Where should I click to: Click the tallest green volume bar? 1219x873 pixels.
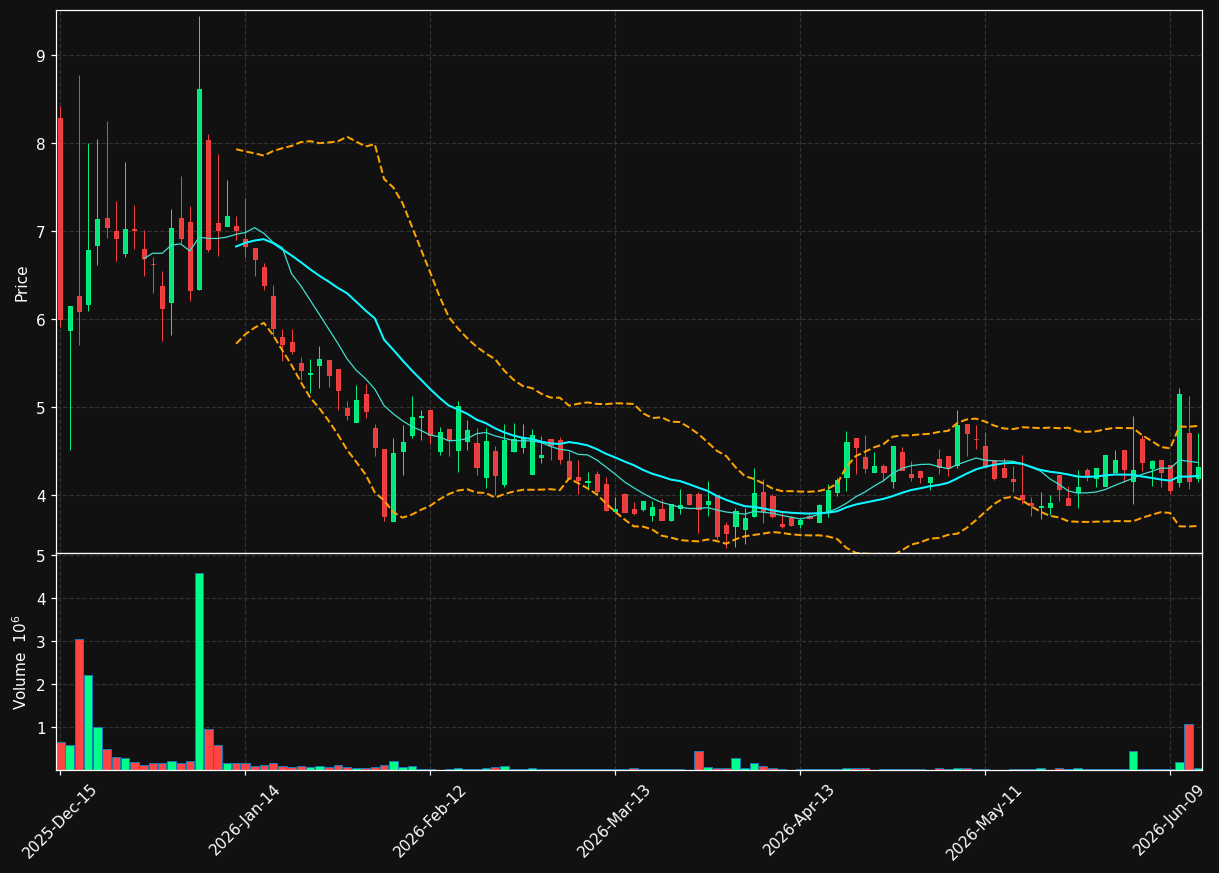(x=199, y=671)
